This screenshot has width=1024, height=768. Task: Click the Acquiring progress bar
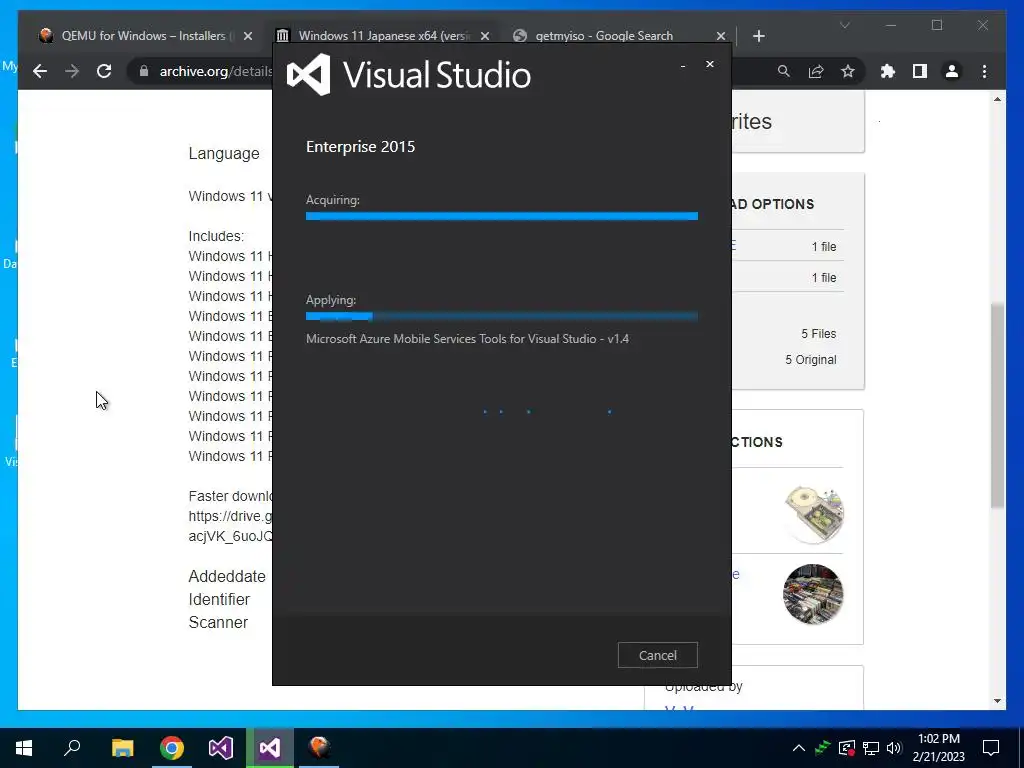[502, 216]
